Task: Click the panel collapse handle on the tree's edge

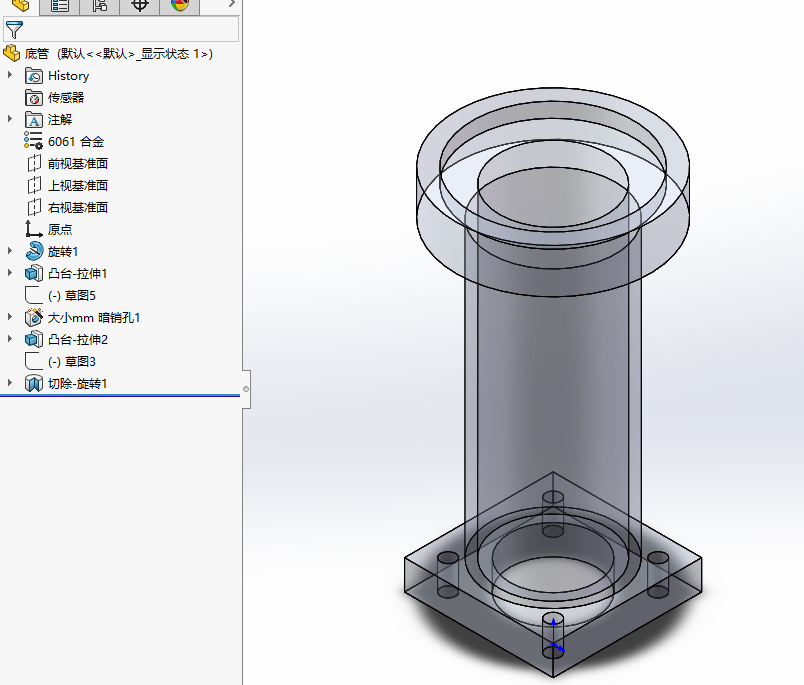Action: (246, 389)
